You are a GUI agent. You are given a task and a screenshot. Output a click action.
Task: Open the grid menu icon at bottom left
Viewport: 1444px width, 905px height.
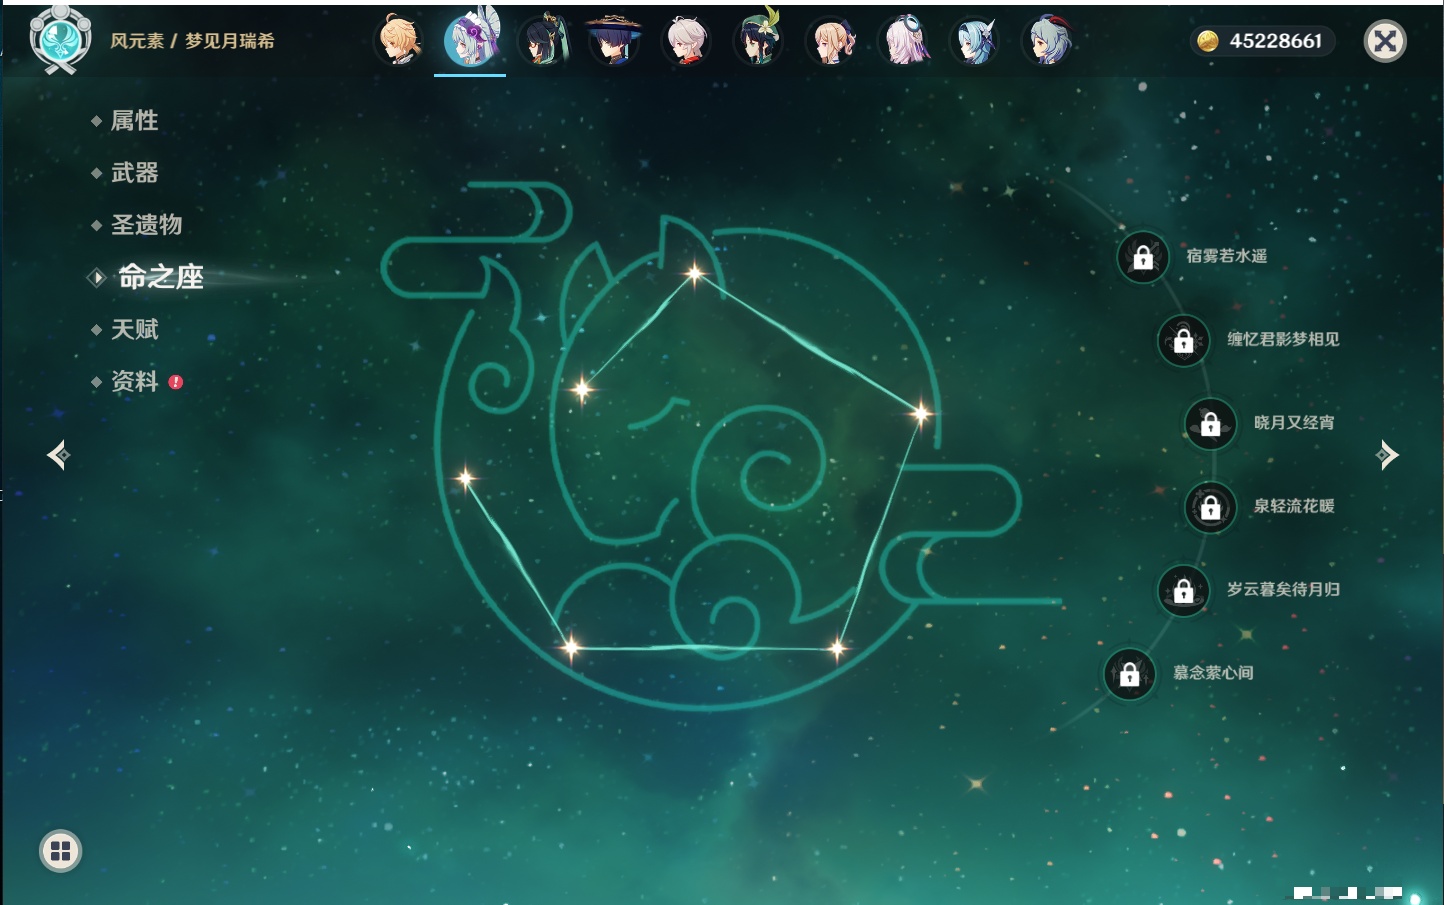[x=60, y=851]
